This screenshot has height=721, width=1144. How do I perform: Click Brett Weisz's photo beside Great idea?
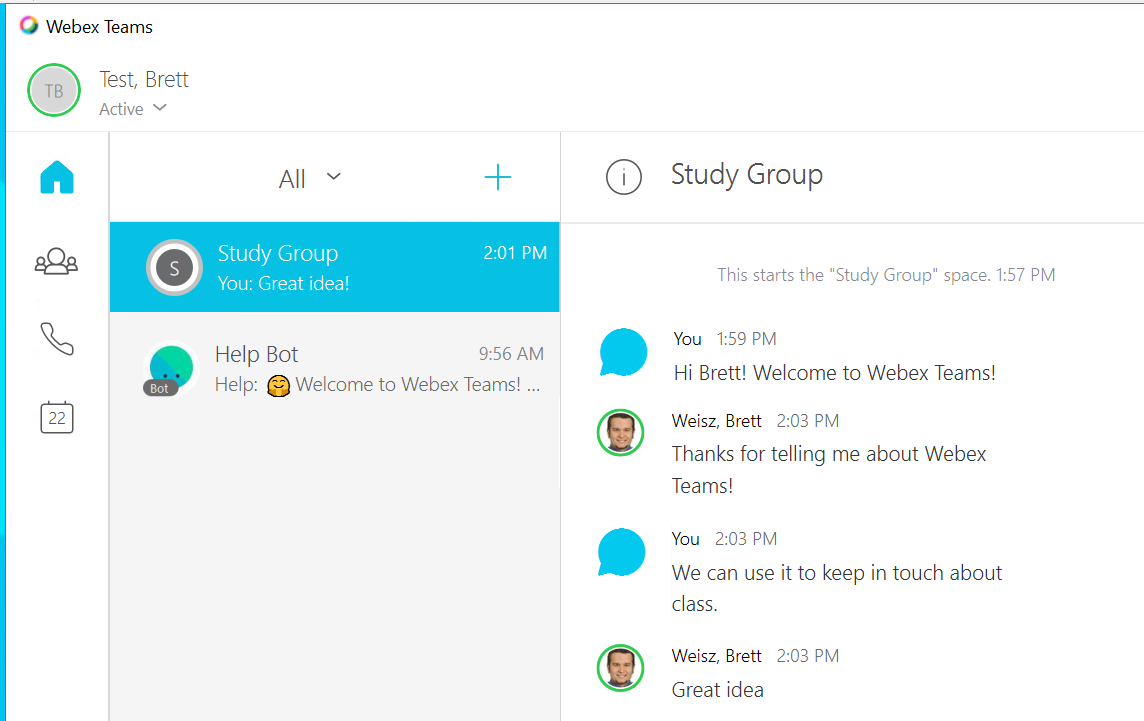click(x=620, y=668)
